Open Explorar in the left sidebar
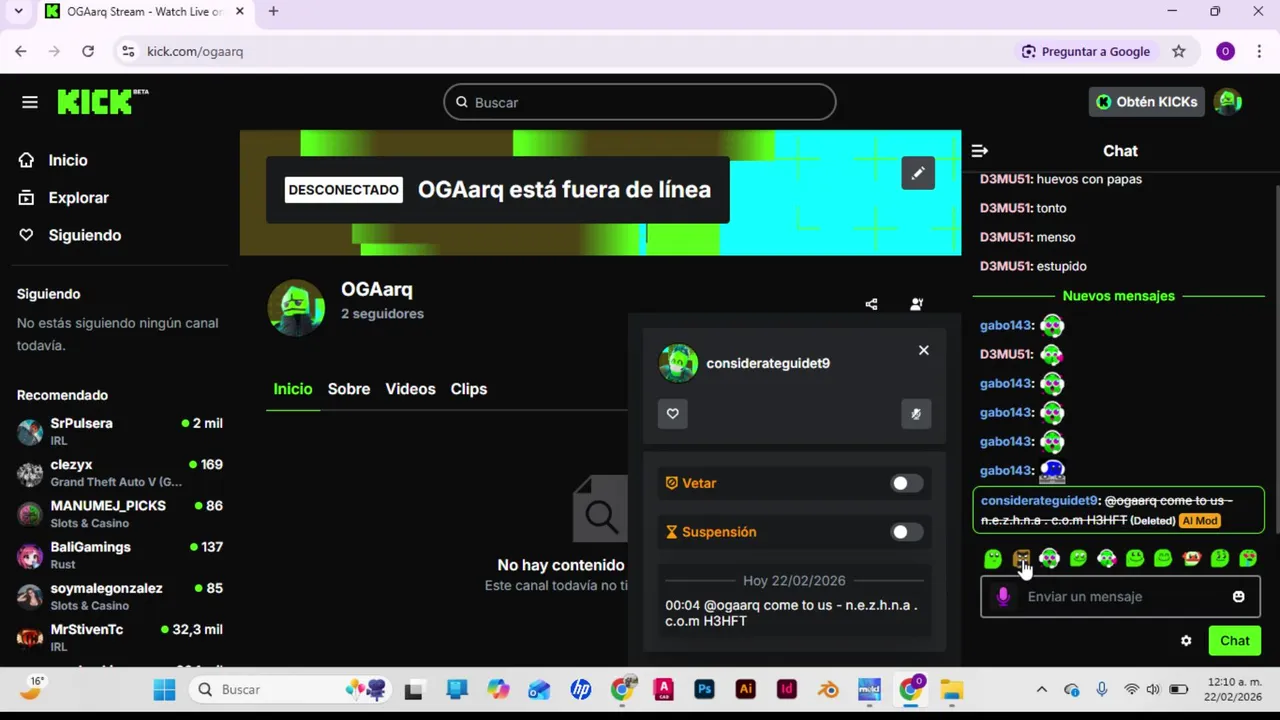 (64, 198)
